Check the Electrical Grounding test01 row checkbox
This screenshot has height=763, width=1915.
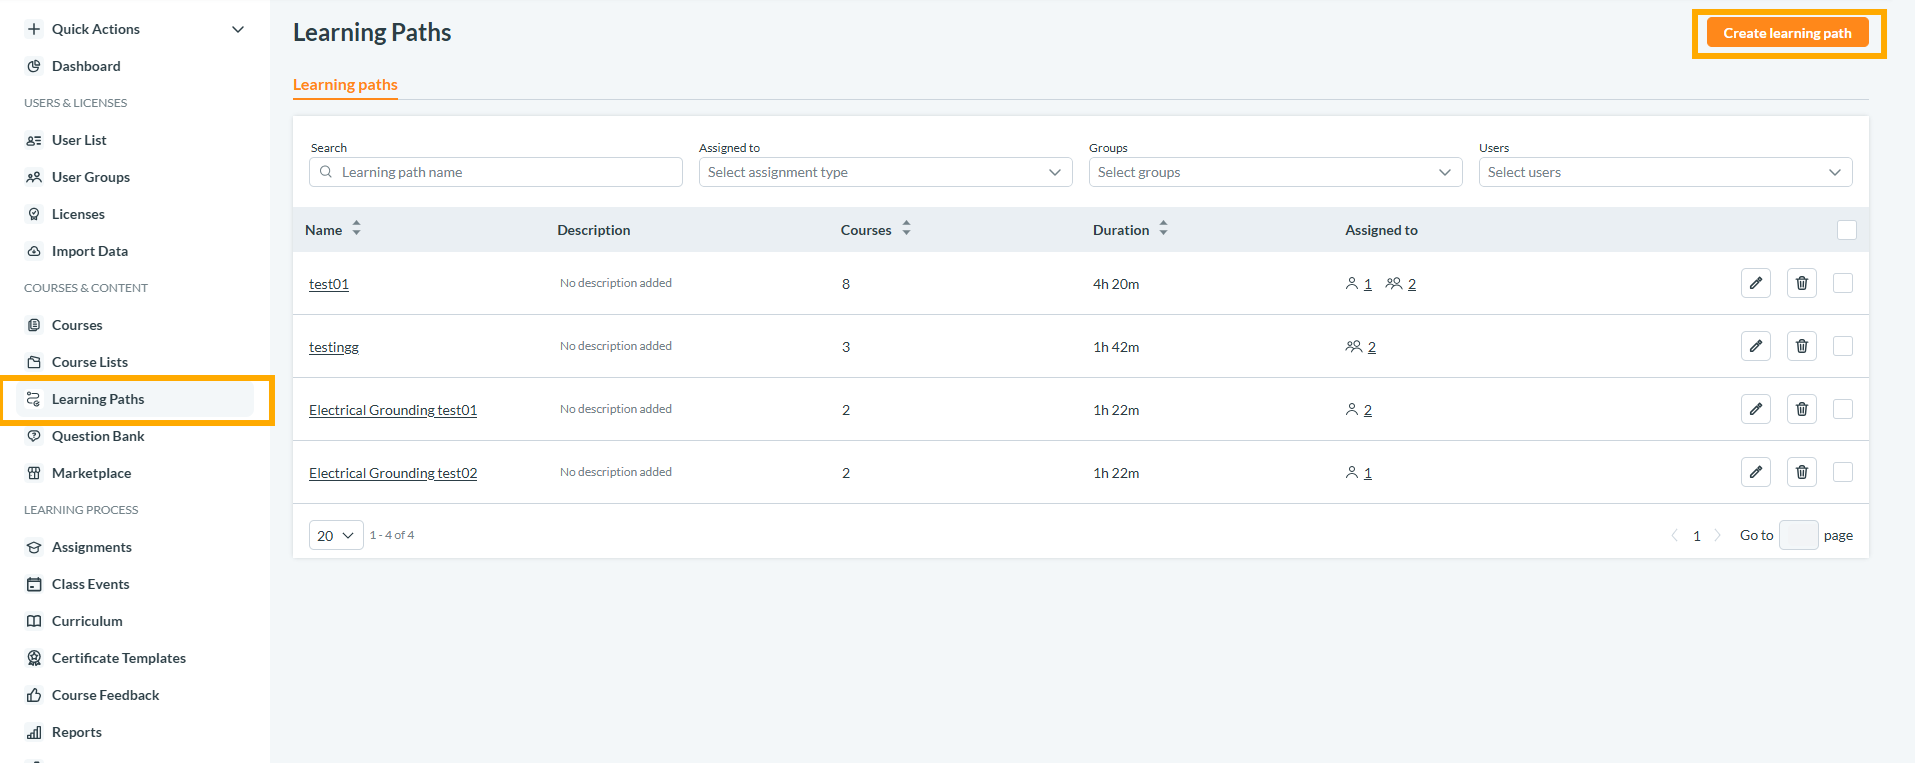(x=1843, y=409)
